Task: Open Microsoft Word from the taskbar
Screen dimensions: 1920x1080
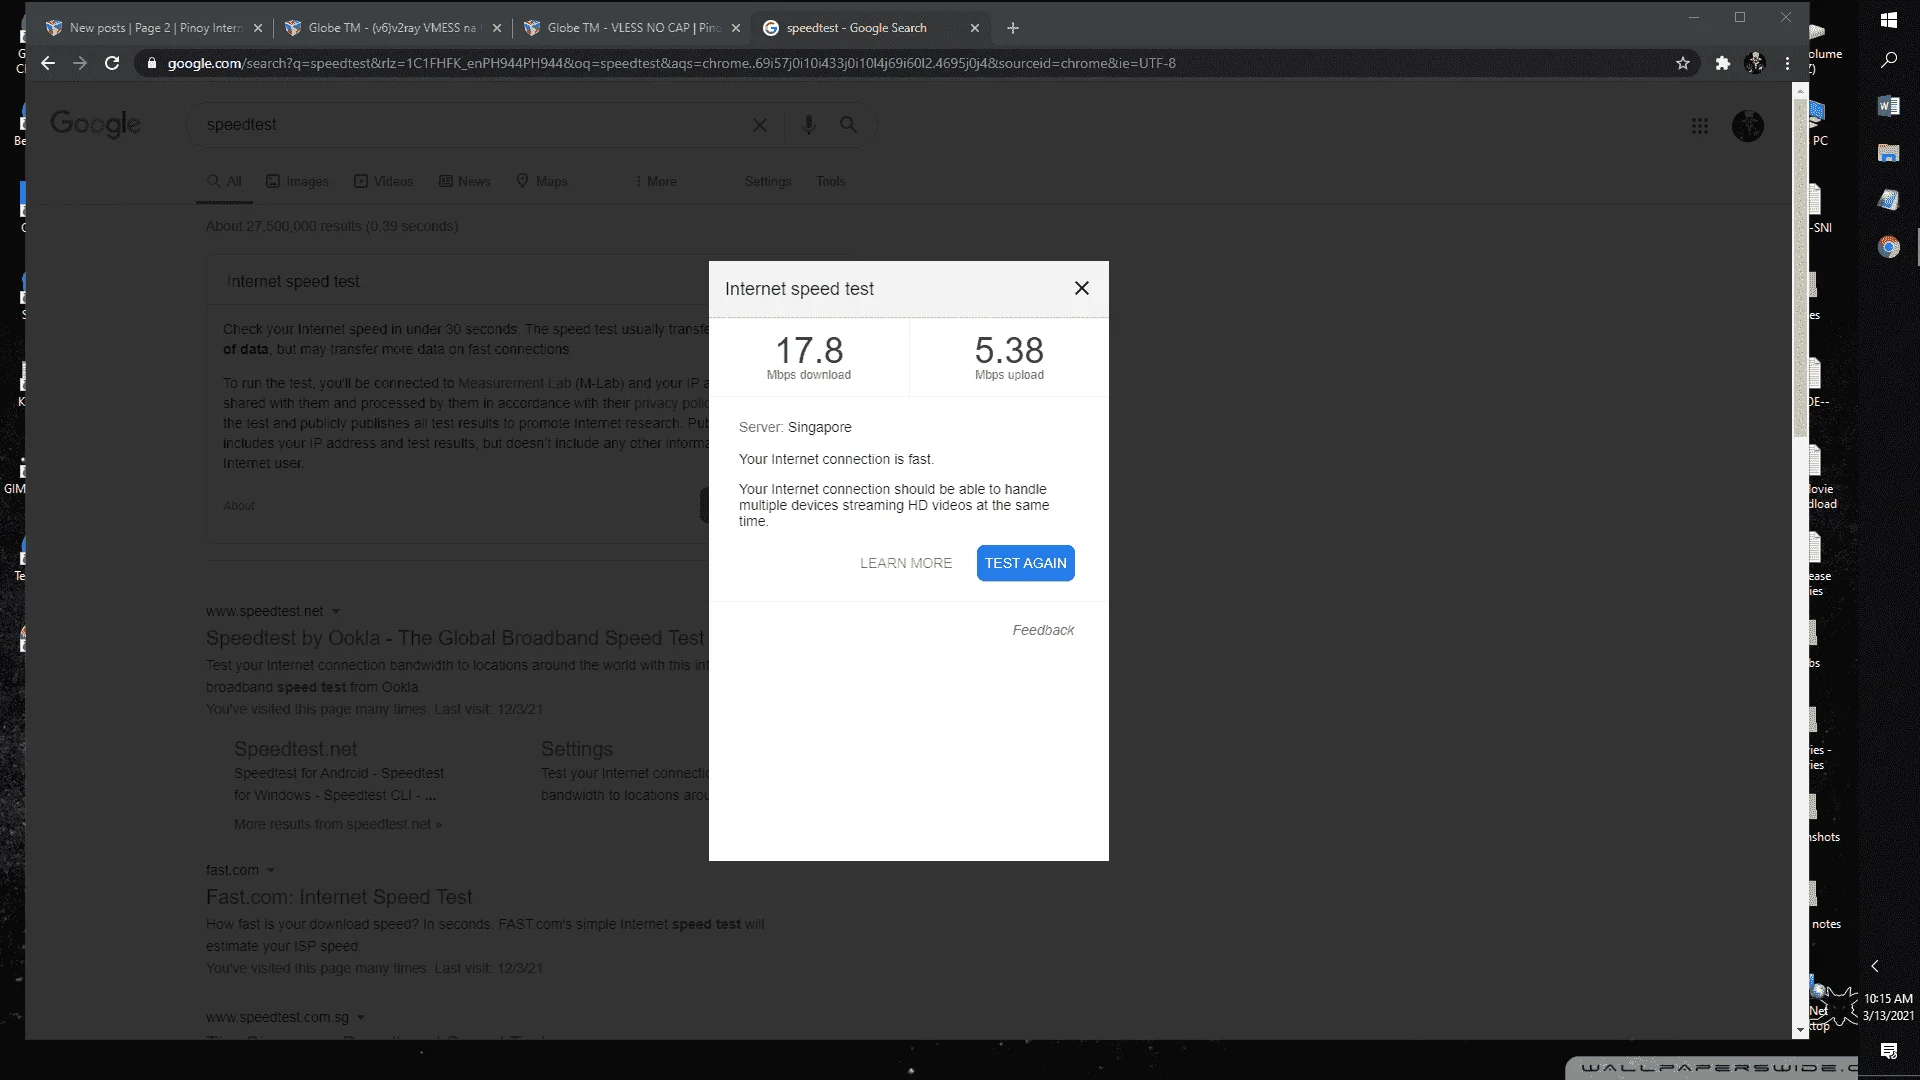Action: click(1888, 106)
